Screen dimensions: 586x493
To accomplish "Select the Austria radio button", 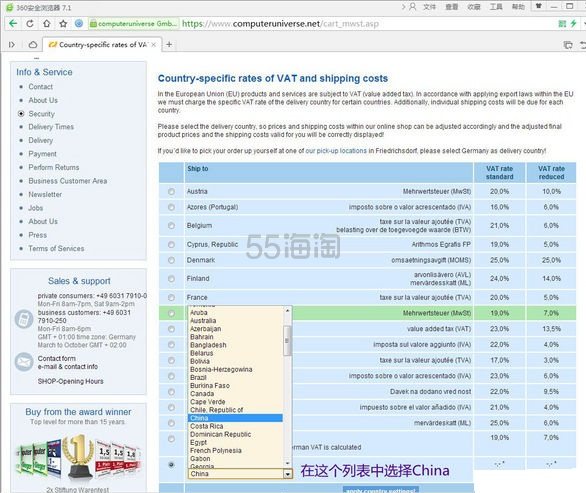I will pos(171,191).
